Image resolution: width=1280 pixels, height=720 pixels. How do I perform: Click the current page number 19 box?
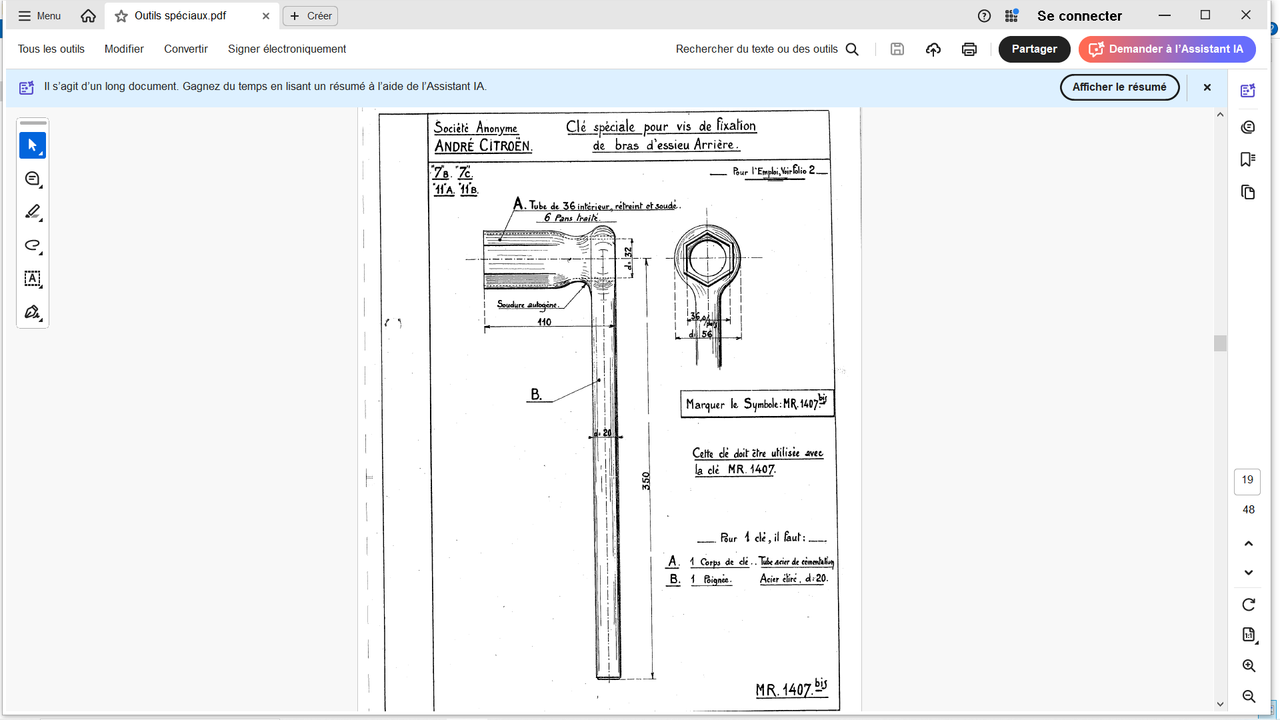coord(1248,480)
